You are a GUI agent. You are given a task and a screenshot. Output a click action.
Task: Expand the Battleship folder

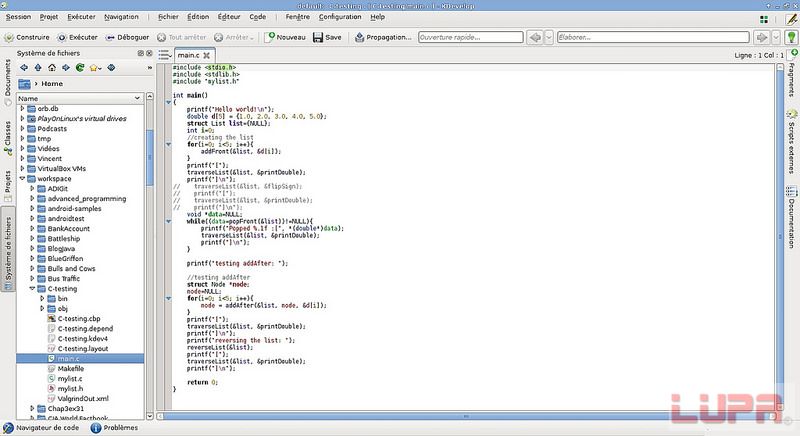coord(32,239)
